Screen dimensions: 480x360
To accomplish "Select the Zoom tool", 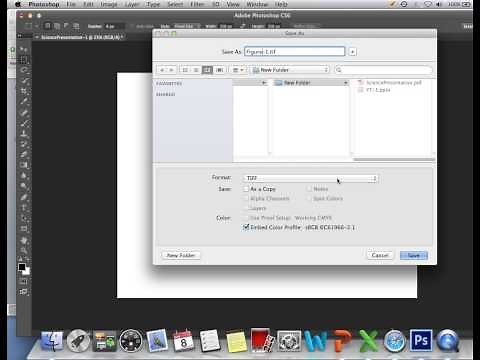I will point(24,250).
